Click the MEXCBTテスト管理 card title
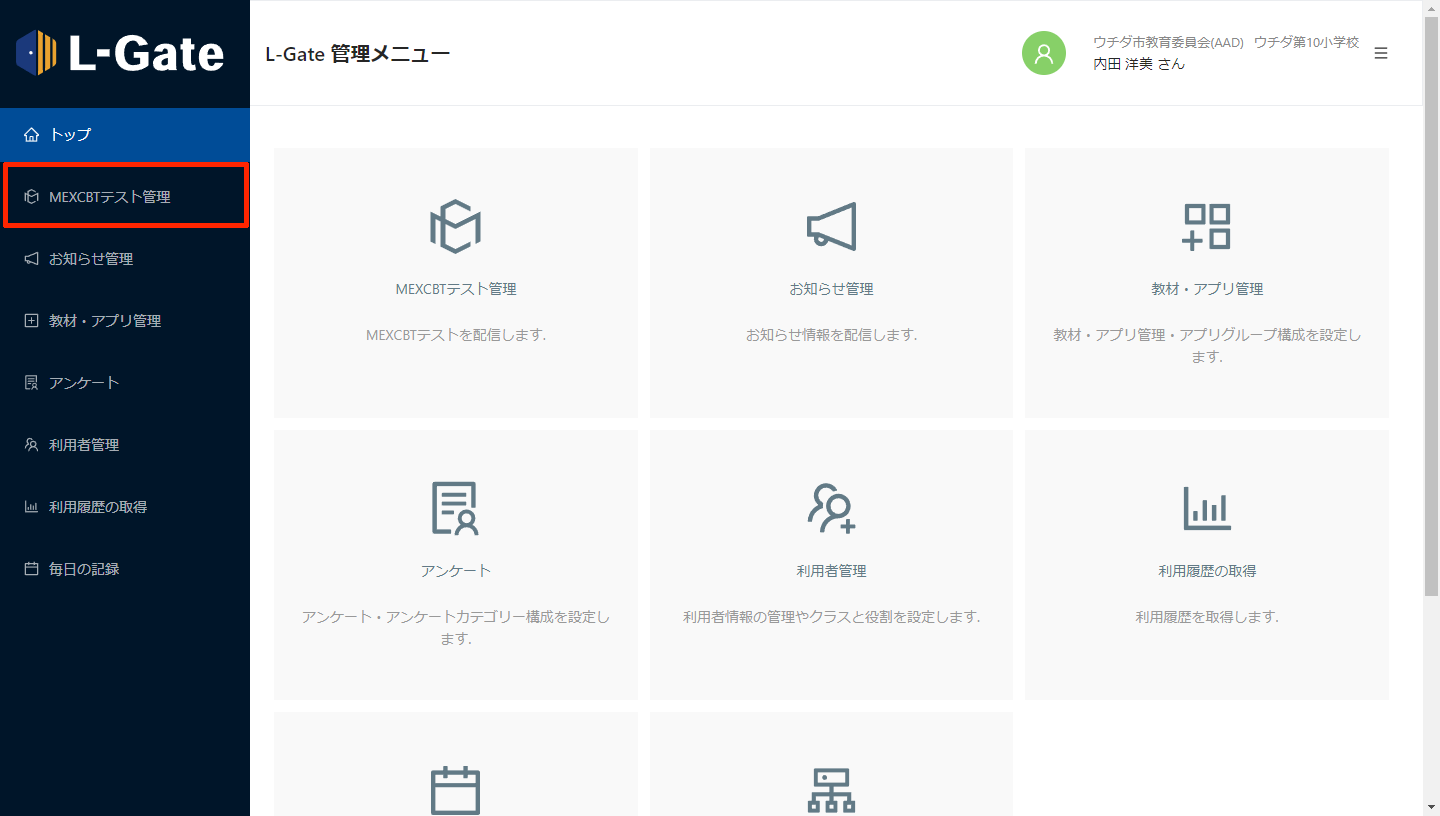Viewport: 1440px width, 816px height. (x=456, y=289)
